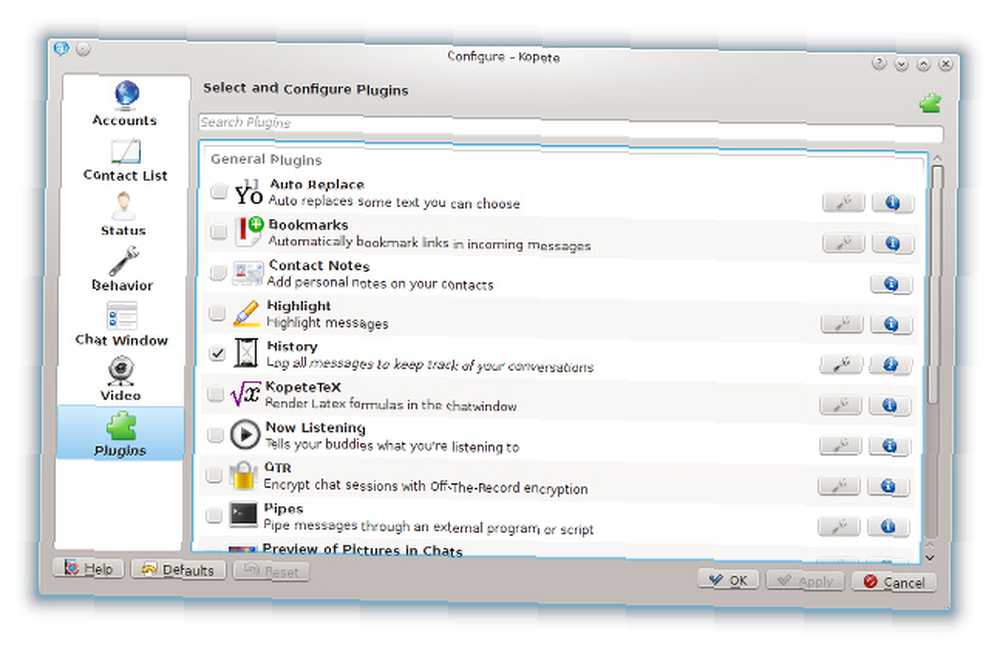View Pipes plugin information
Viewport: 1000px width, 650px height.
(x=887, y=526)
